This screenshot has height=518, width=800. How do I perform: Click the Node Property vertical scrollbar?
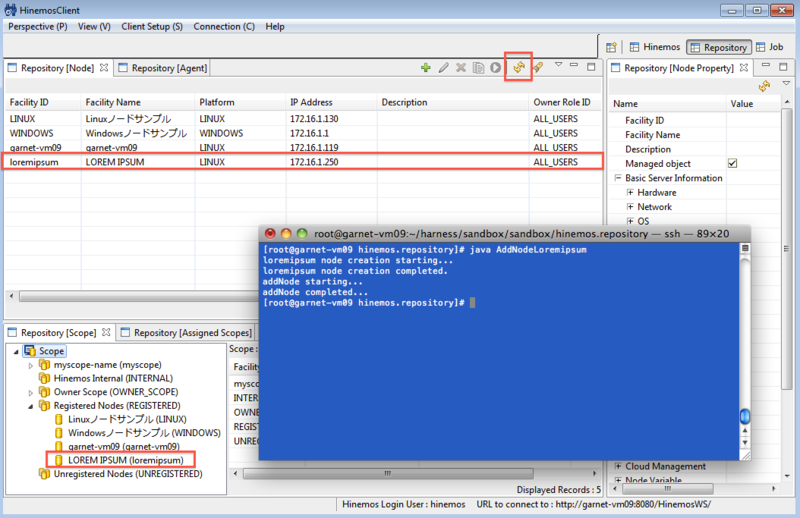click(786, 249)
